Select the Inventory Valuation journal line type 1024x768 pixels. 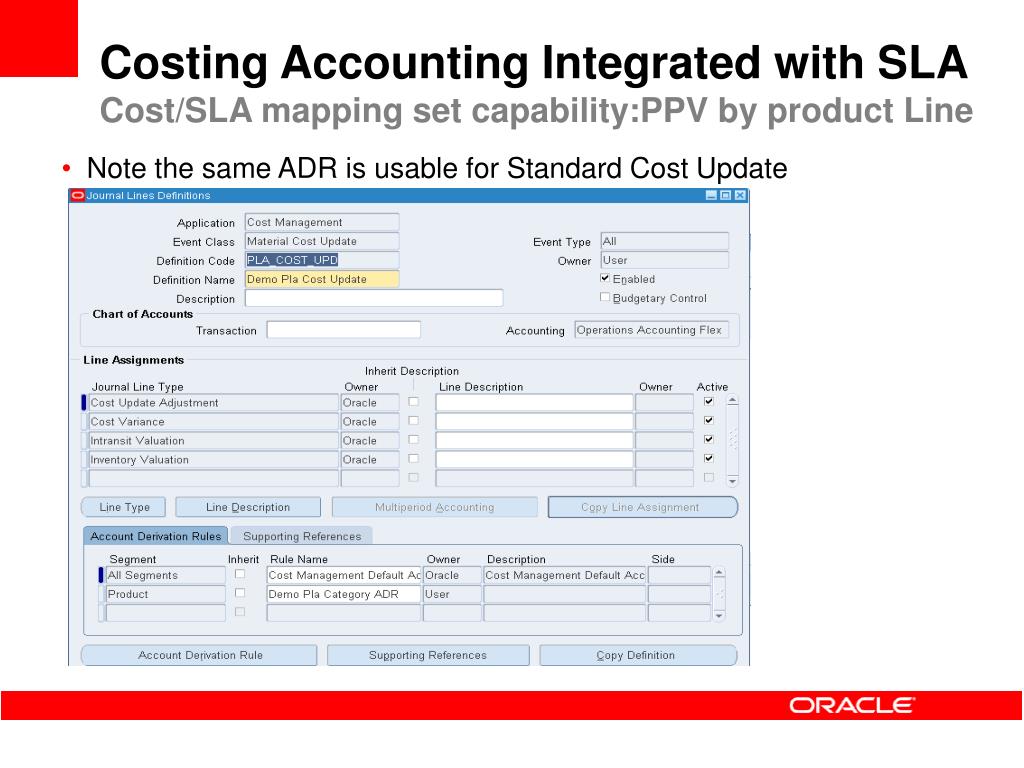point(214,460)
